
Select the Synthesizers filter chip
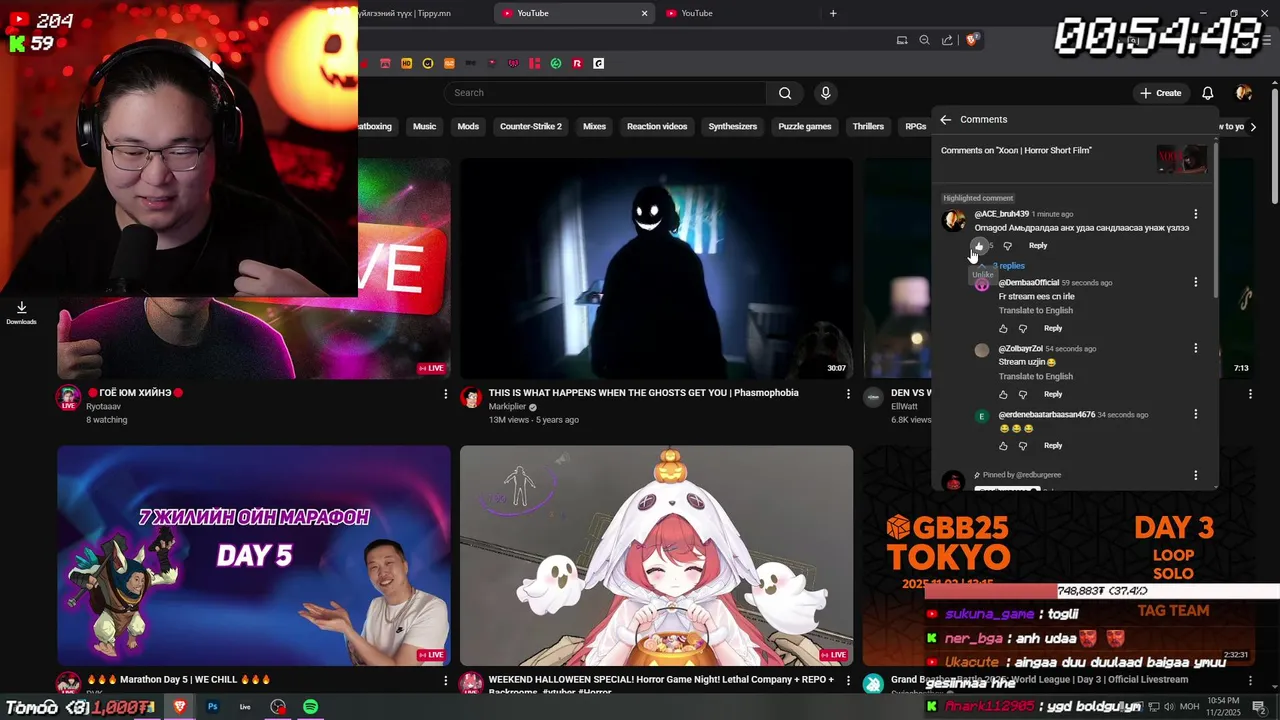coord(733,127)
